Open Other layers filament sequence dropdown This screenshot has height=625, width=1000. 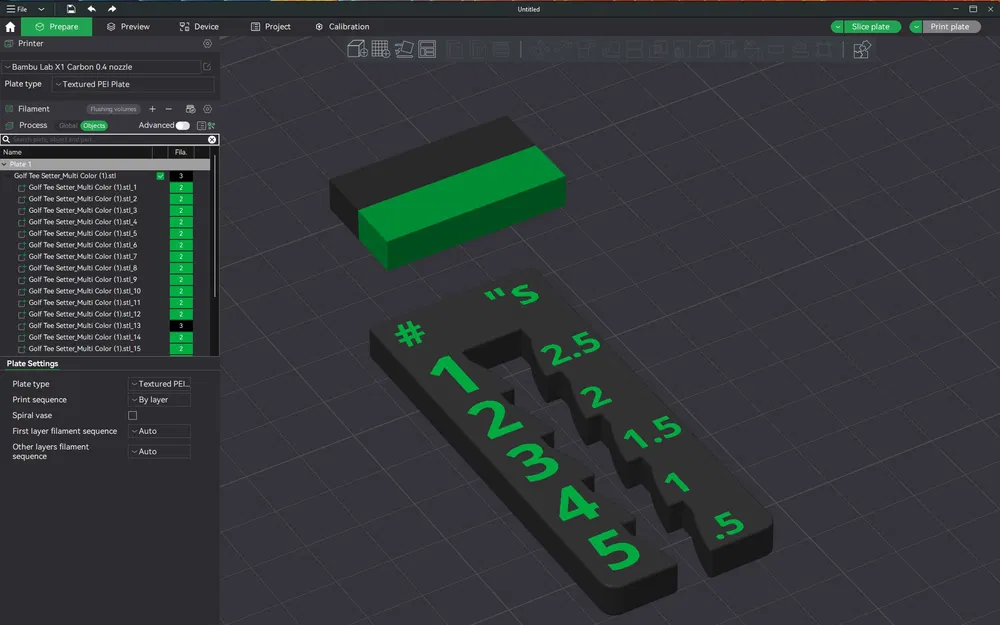click(x=159, y=452)
